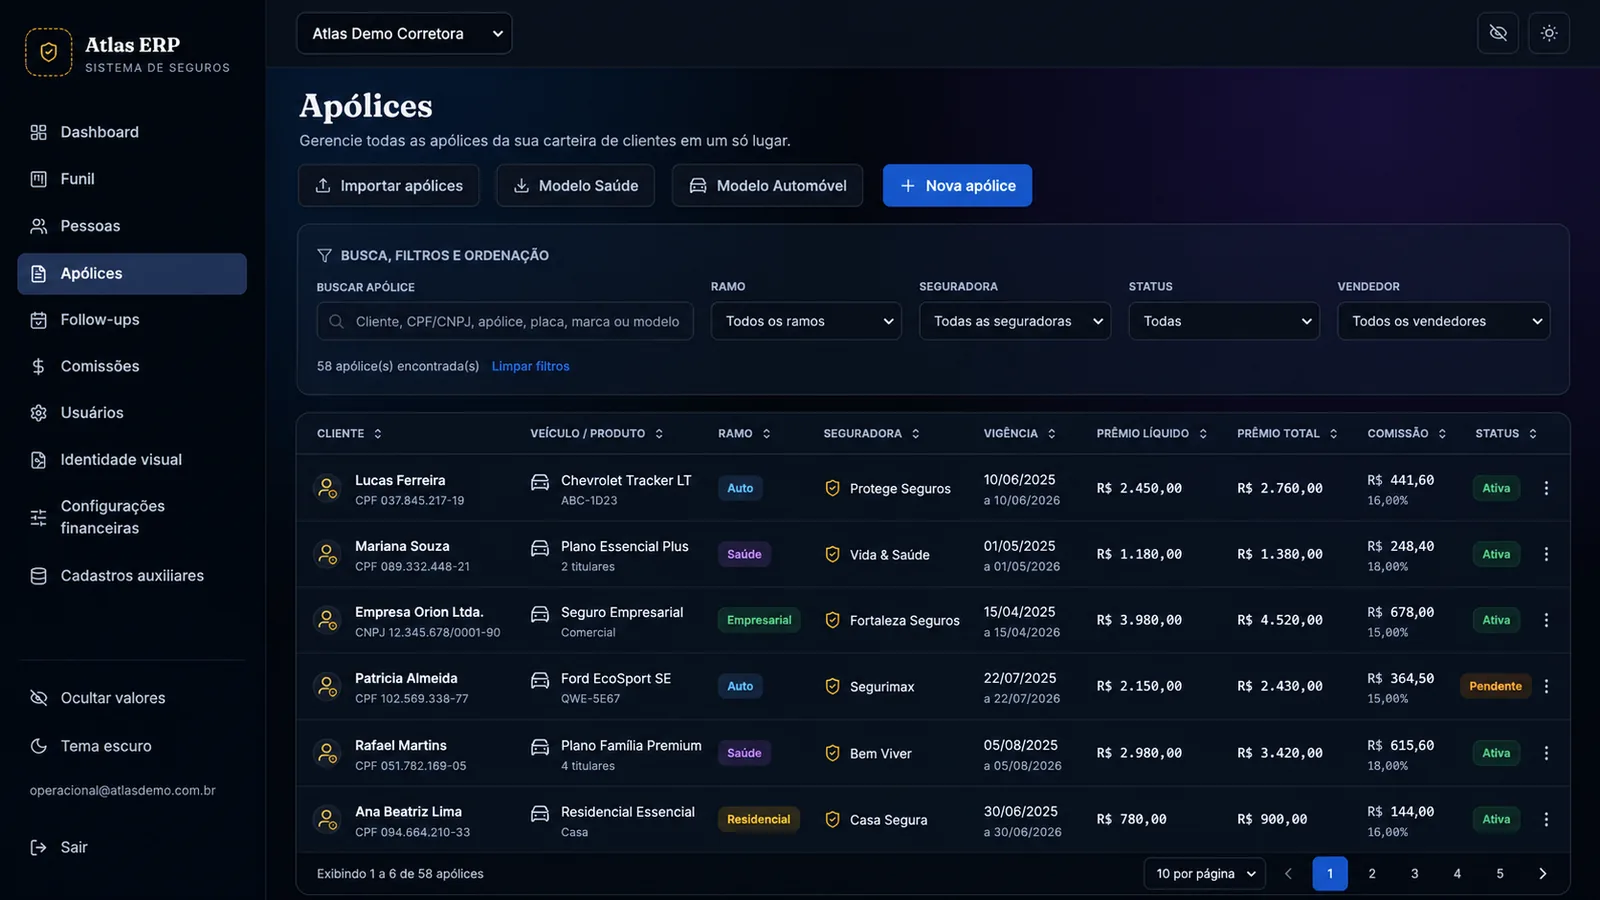Screen dimensions: 1600x900
Task: Open the Status filter dropdown
Action: tap(1224, 321)
